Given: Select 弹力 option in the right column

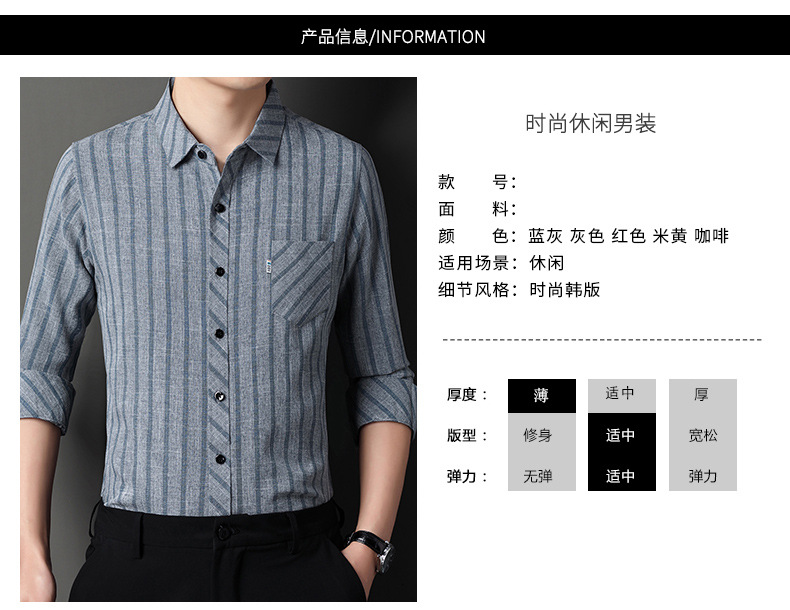Looking at the screenshot, I should point(703,476).
